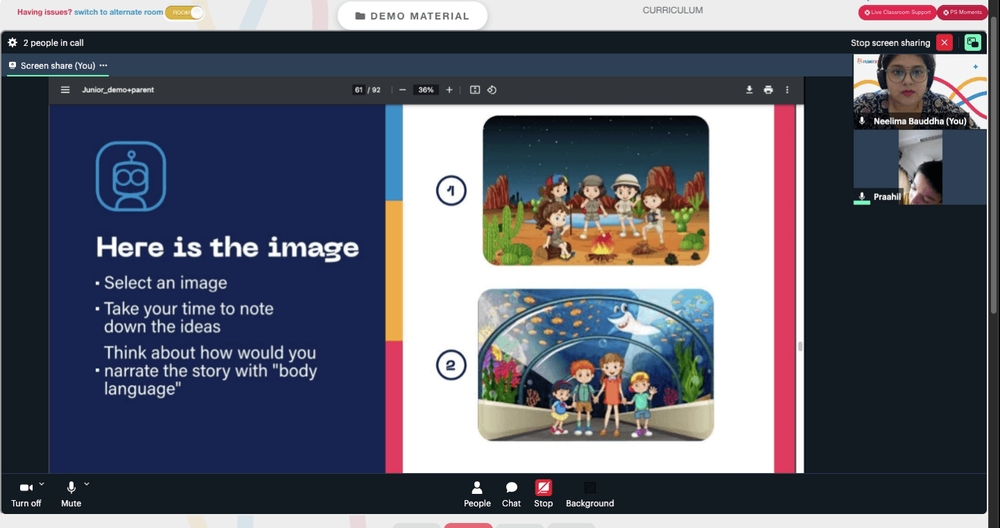
Task: Click '2 people in call' text
Action: click(x=54, y=43)
